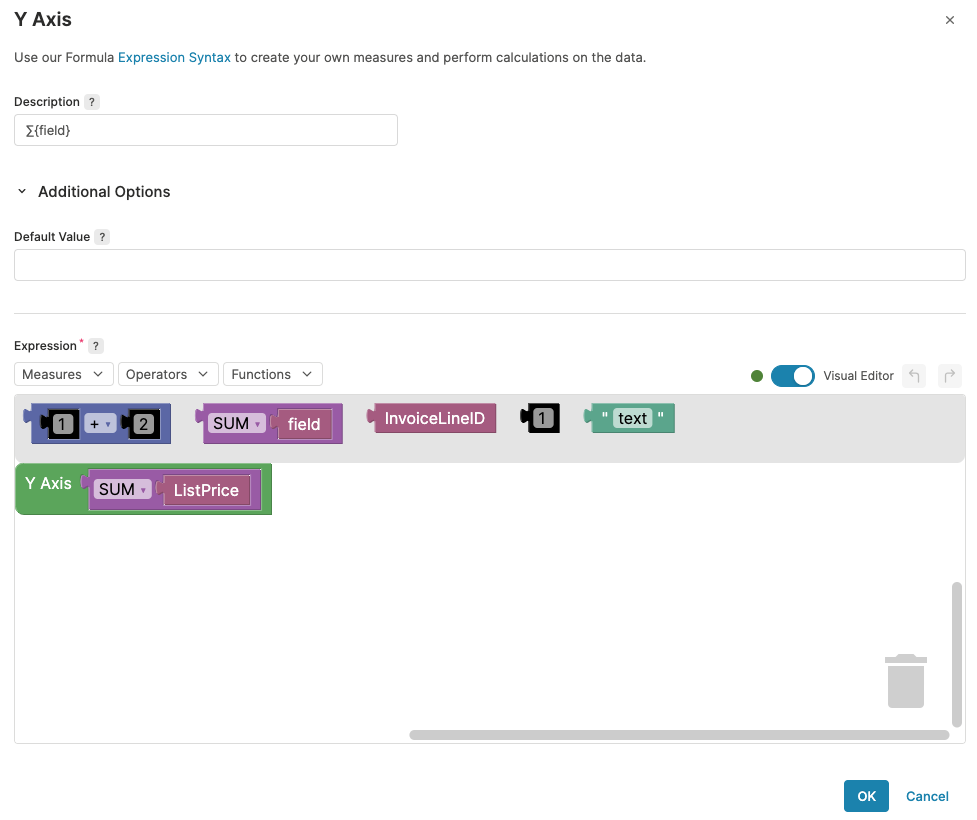Click into the Default Value input field

(489, 265)
